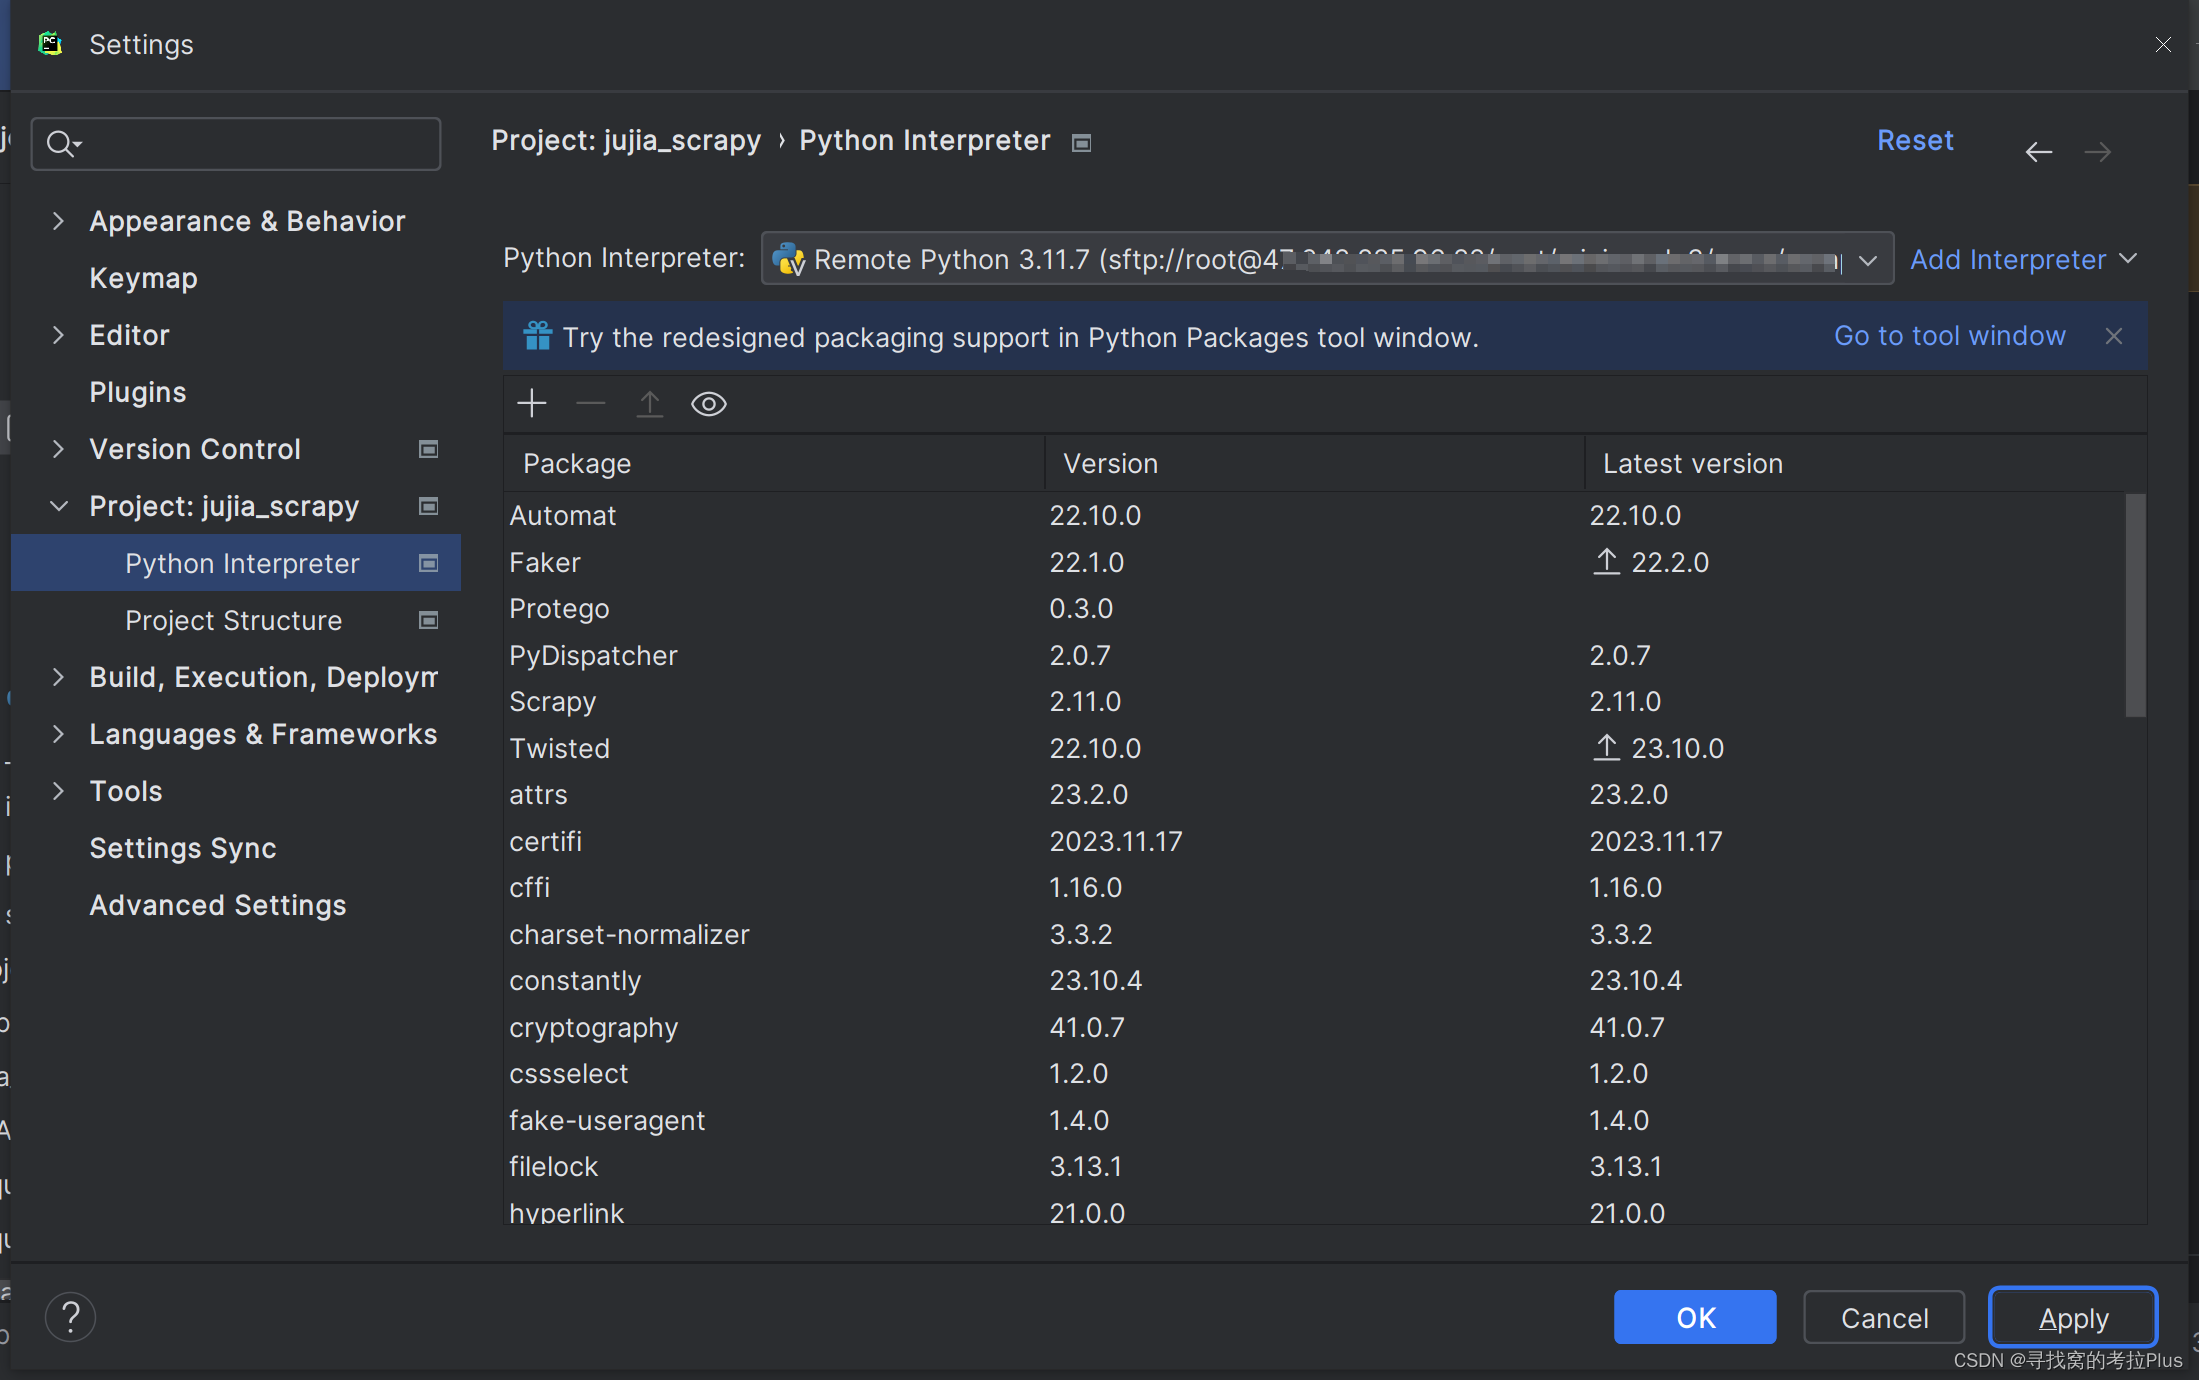
Task: Select the certifi package row
Action: click(x=1314, y=841)
